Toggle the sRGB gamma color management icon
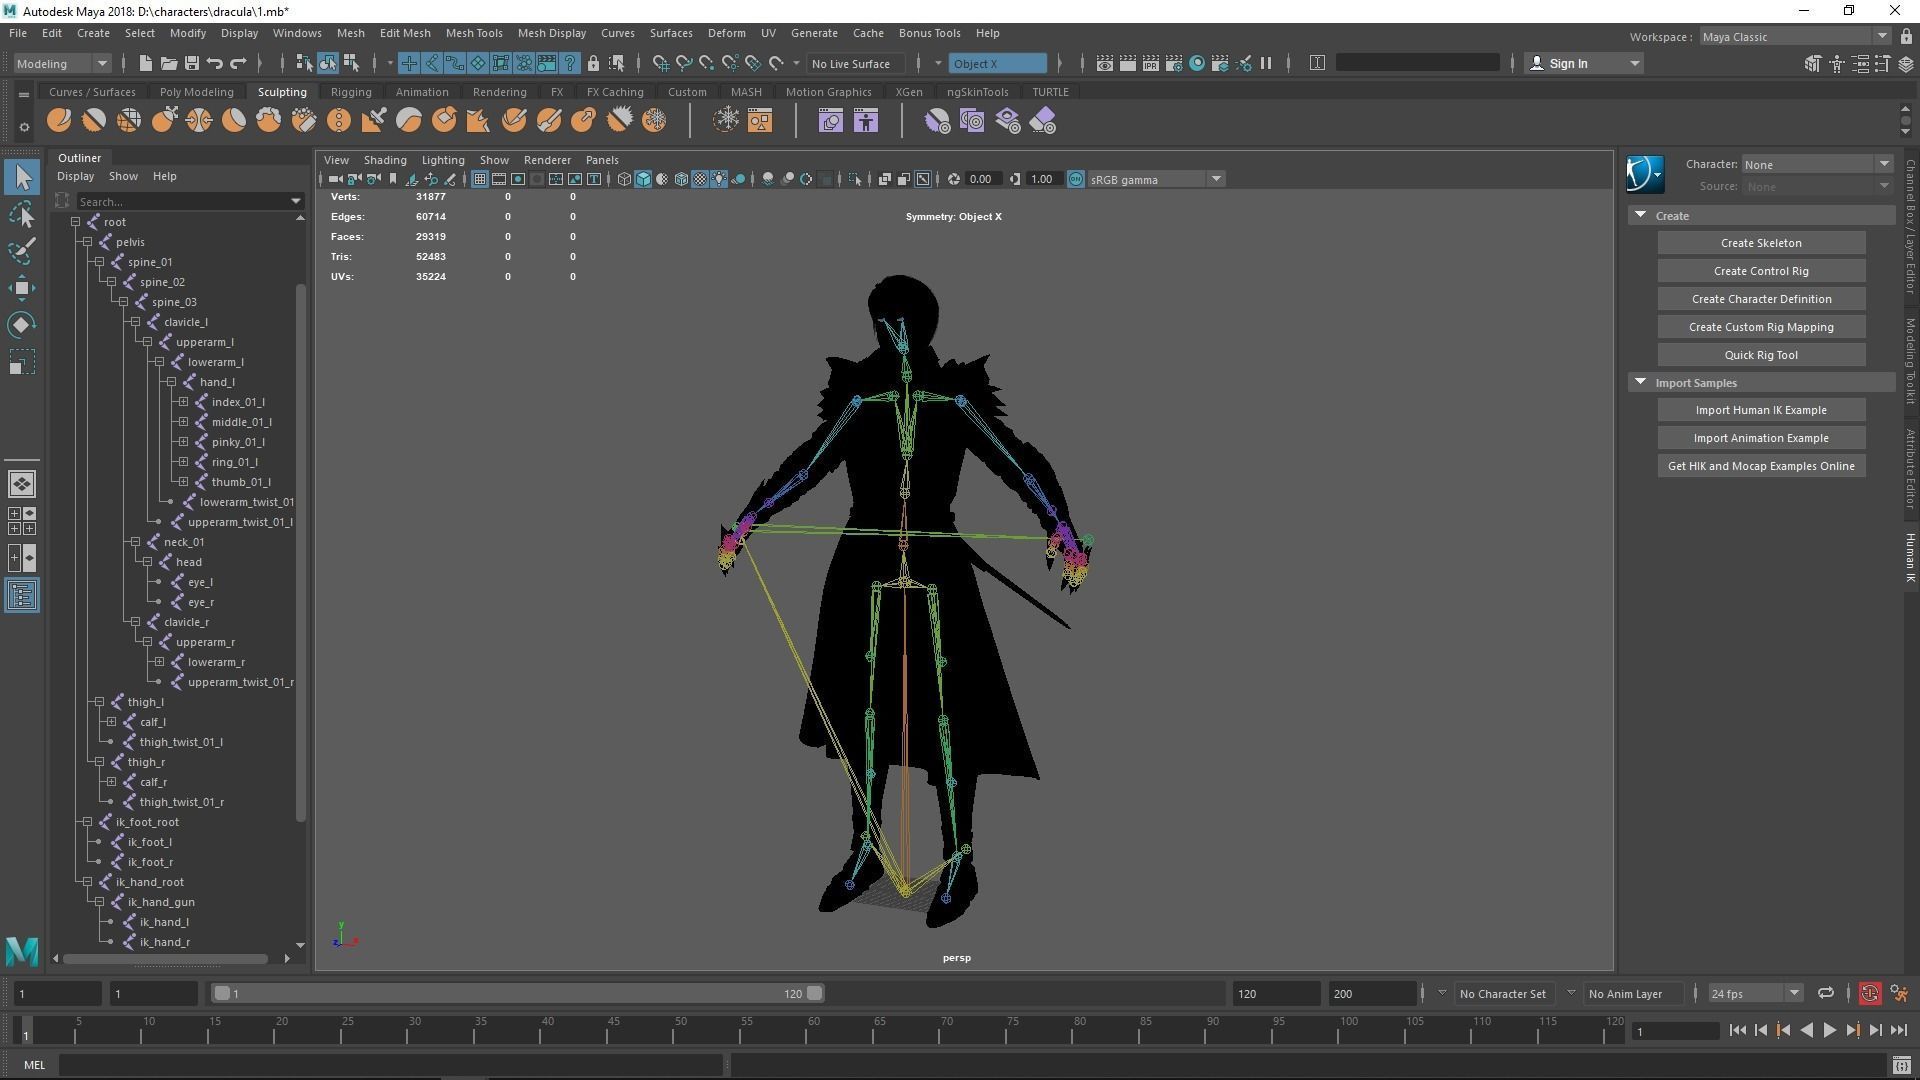This screenshot has height=1080, width=1920. coord(1076,179)
